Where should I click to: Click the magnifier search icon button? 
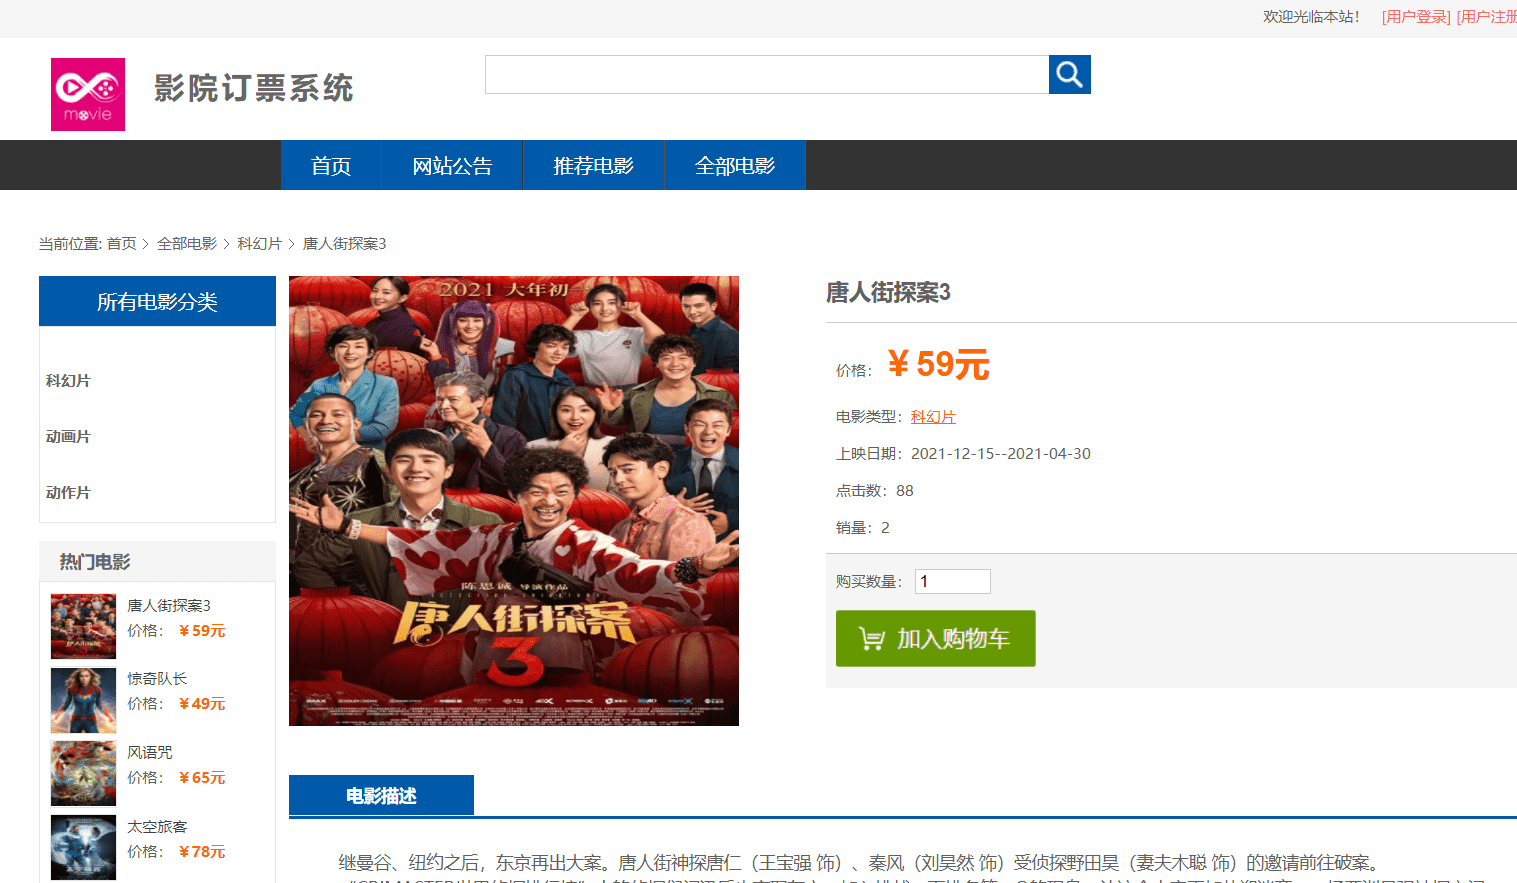point(1069,74)
